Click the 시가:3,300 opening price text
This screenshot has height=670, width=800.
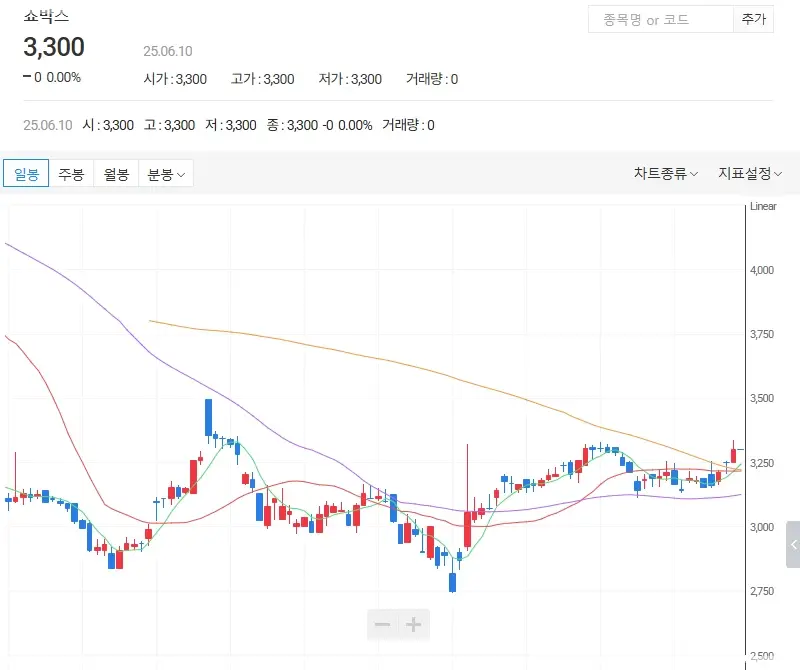175,79
